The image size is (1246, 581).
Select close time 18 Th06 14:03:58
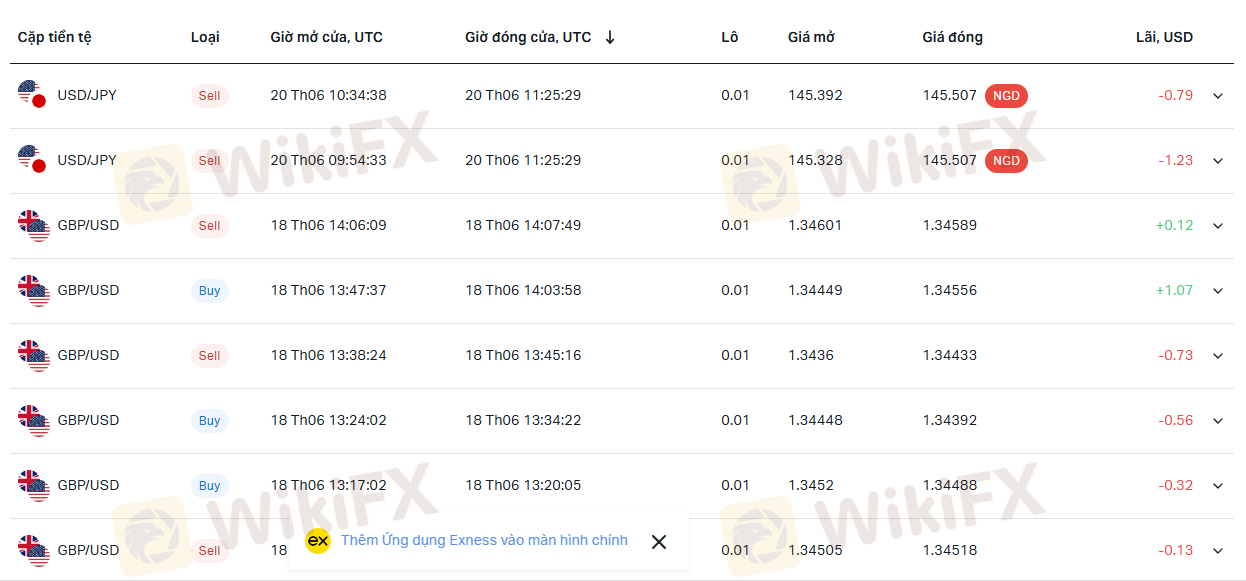pos(523,290)
